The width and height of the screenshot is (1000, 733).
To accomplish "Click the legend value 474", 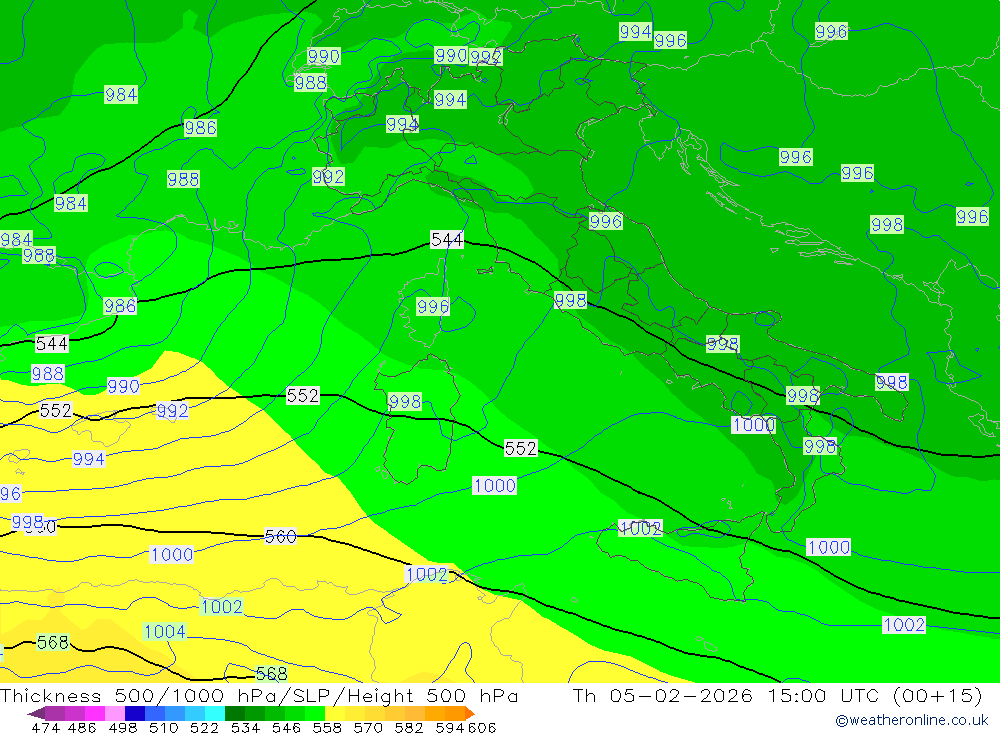I will click(x=45, y=728).
